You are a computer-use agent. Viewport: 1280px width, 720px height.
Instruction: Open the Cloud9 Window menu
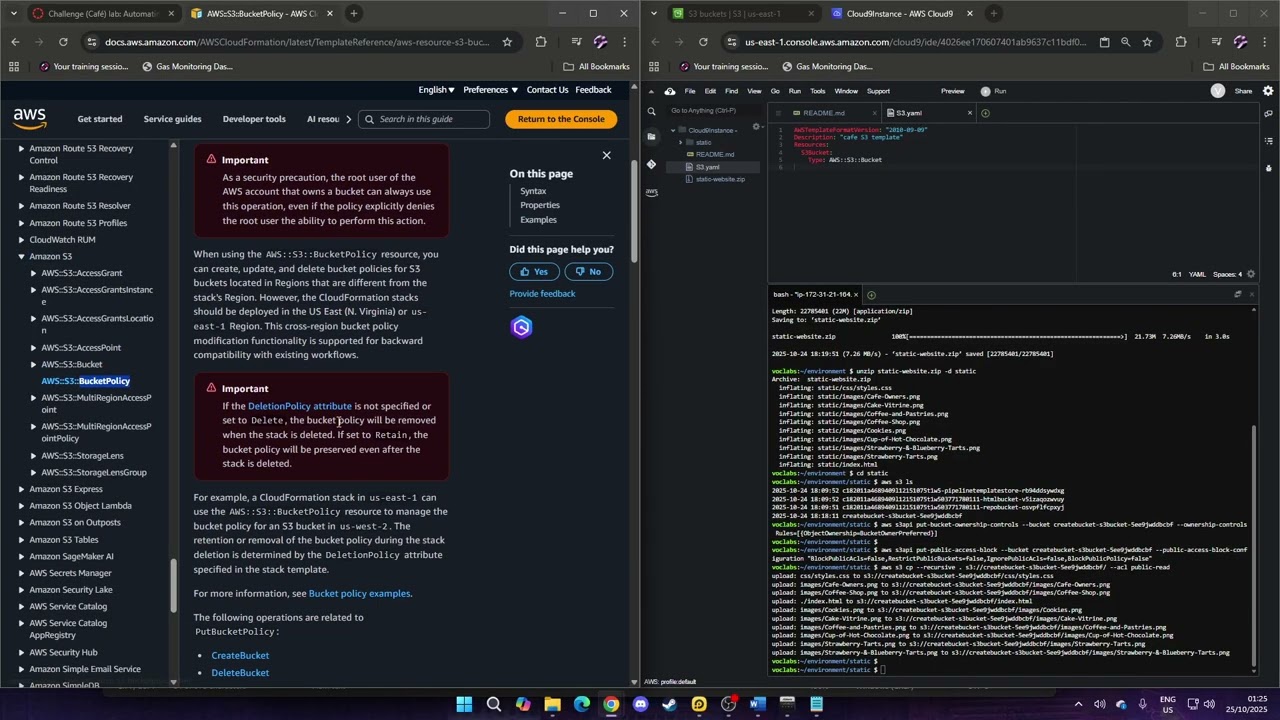846,91
